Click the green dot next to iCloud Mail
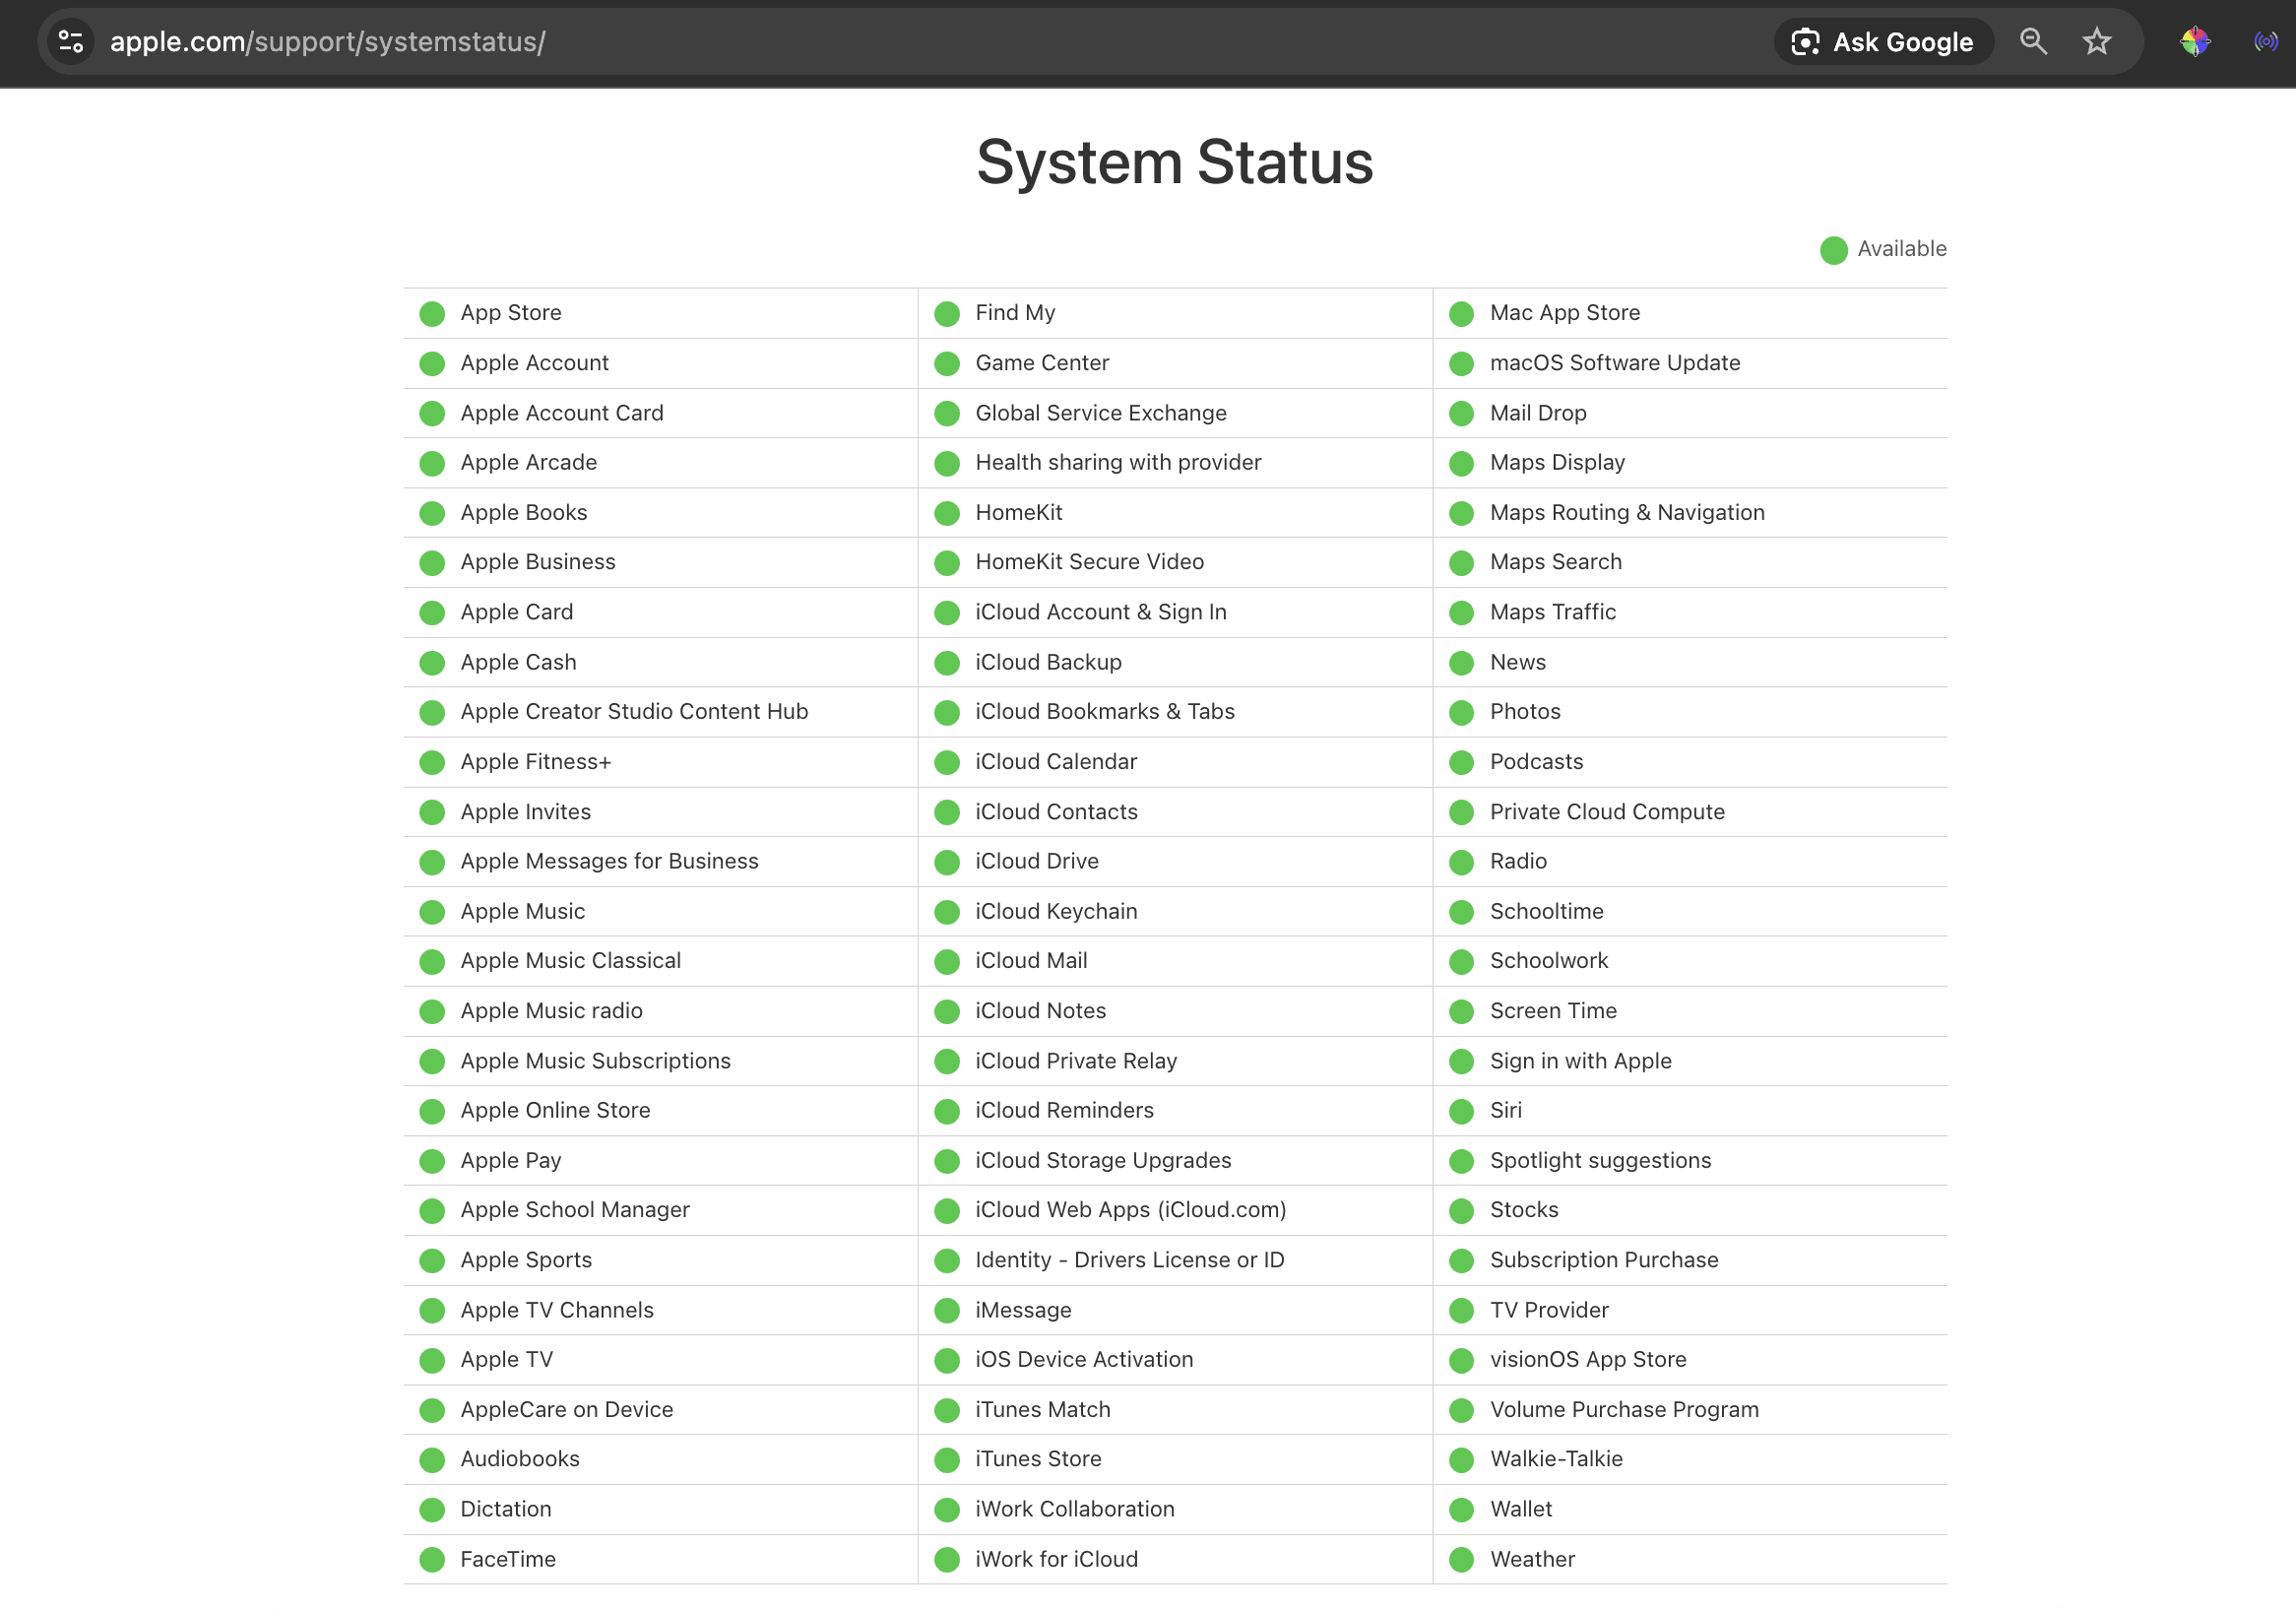The image size is (2296, 1611). (947, 962)
